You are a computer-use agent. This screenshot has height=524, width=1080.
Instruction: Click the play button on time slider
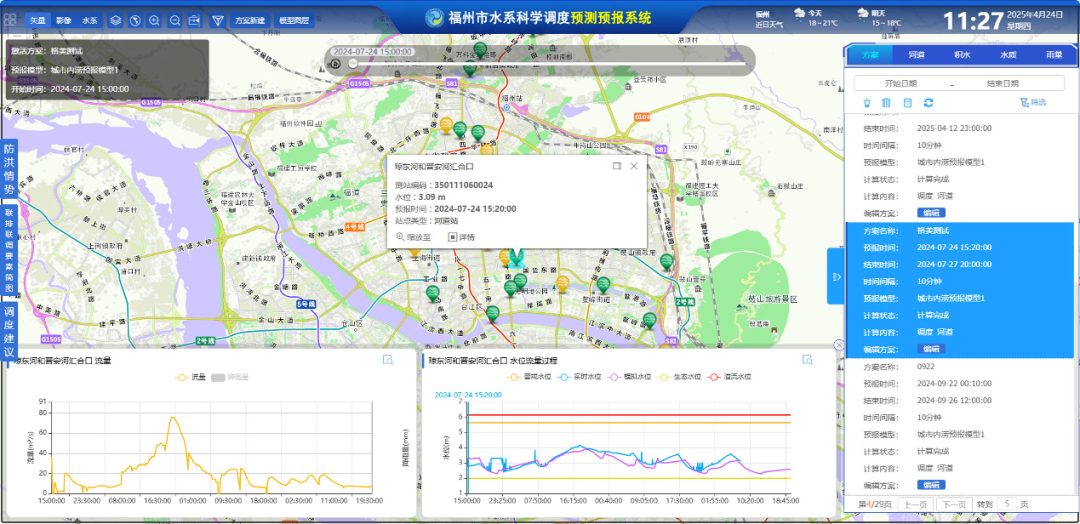click(335, 64)
